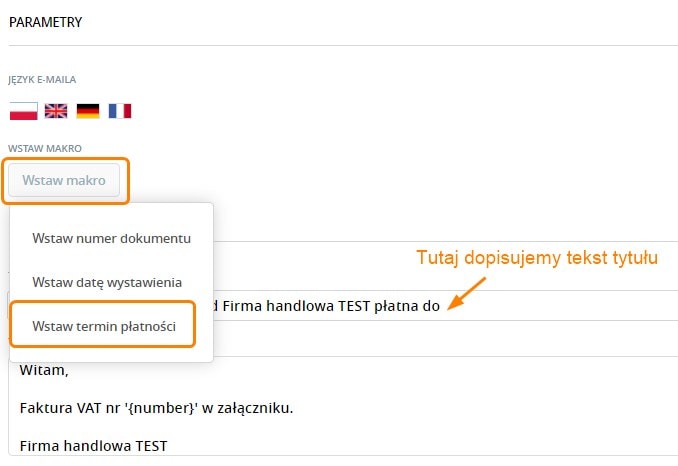The height and width of the screenshot is (466, 678).
Task: Click the 'Tutaj dopisujemy tekst tytułu' annotation
Action: tap(537, 258)
